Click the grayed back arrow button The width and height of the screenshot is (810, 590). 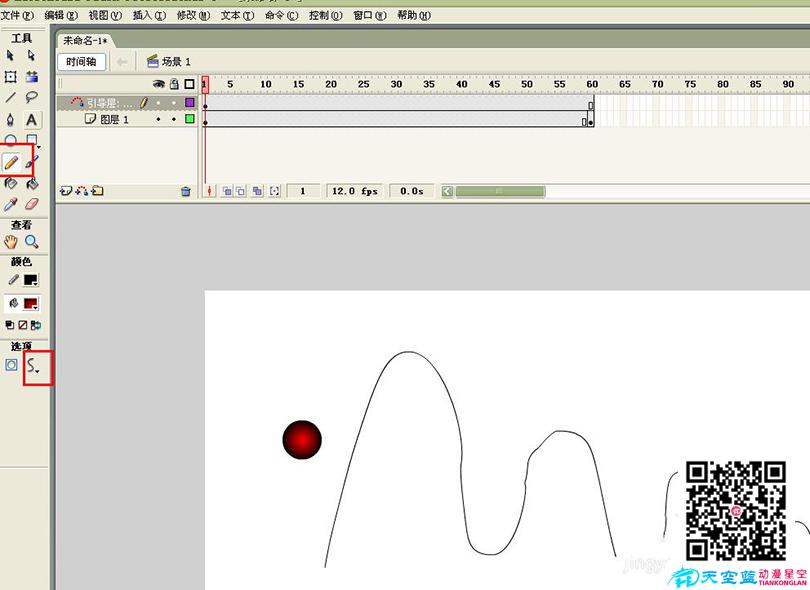click(121, 62)
